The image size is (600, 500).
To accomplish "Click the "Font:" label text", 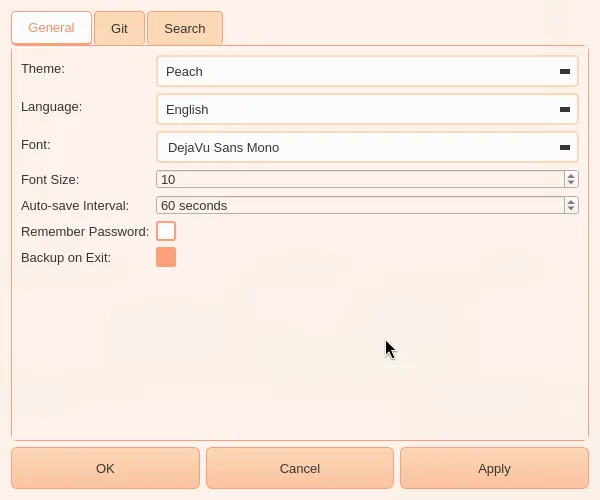I will pos(36,145).
